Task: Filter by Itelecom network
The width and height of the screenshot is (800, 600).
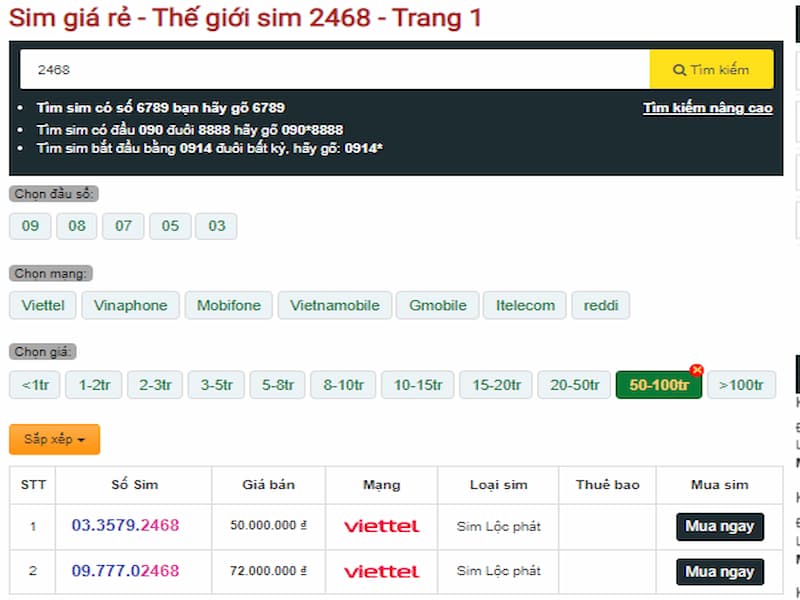Action: click(x=525, y=305)
